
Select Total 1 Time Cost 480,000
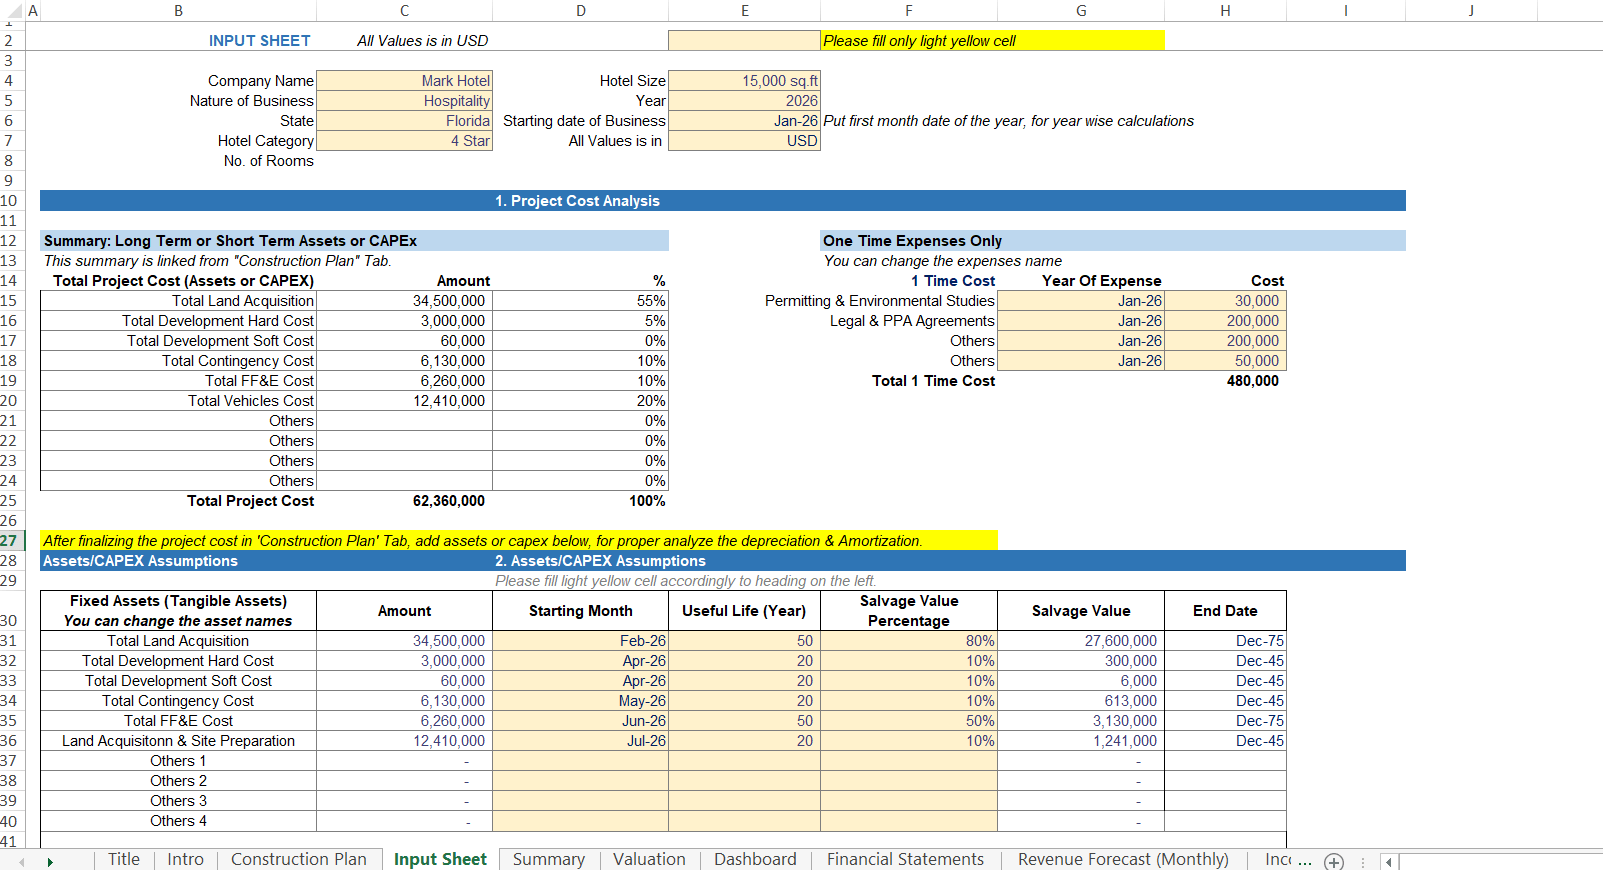(x=1225, y=381)
